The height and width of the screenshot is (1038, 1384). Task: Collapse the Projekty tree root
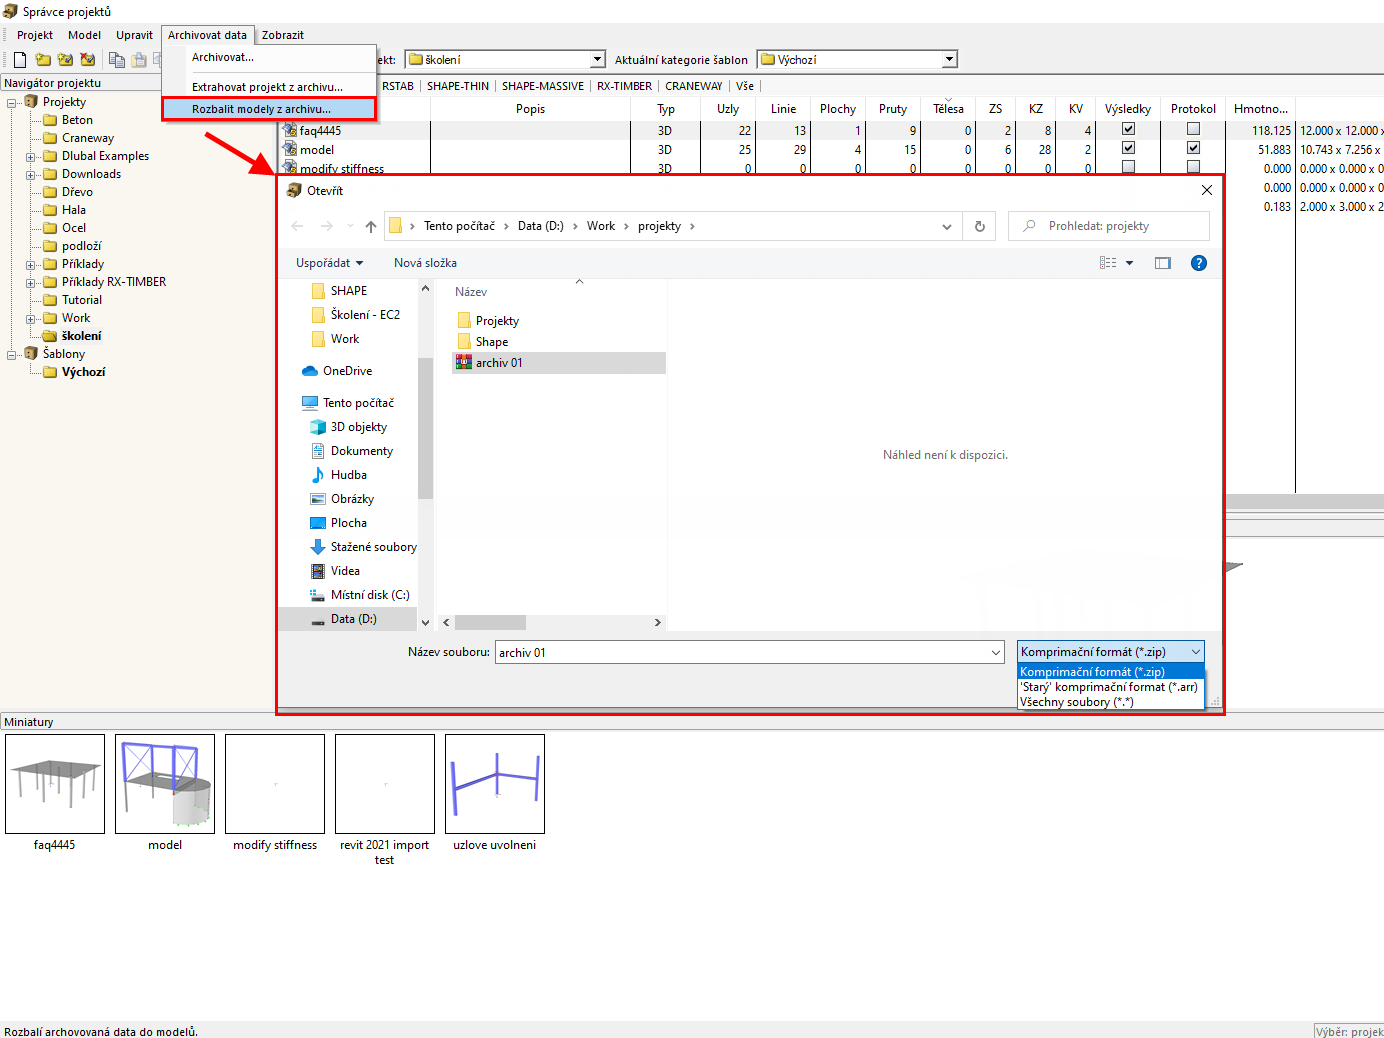click(12, 103)
